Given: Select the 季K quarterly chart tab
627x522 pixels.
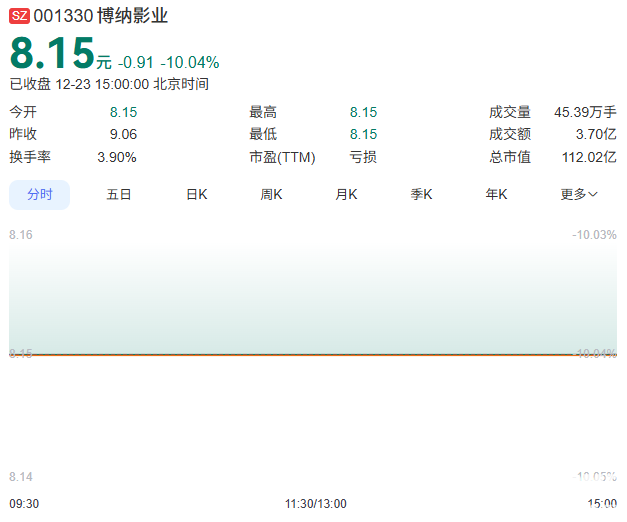Looking at the screenshot, I should pyautogui.click(x=421, y=194).
